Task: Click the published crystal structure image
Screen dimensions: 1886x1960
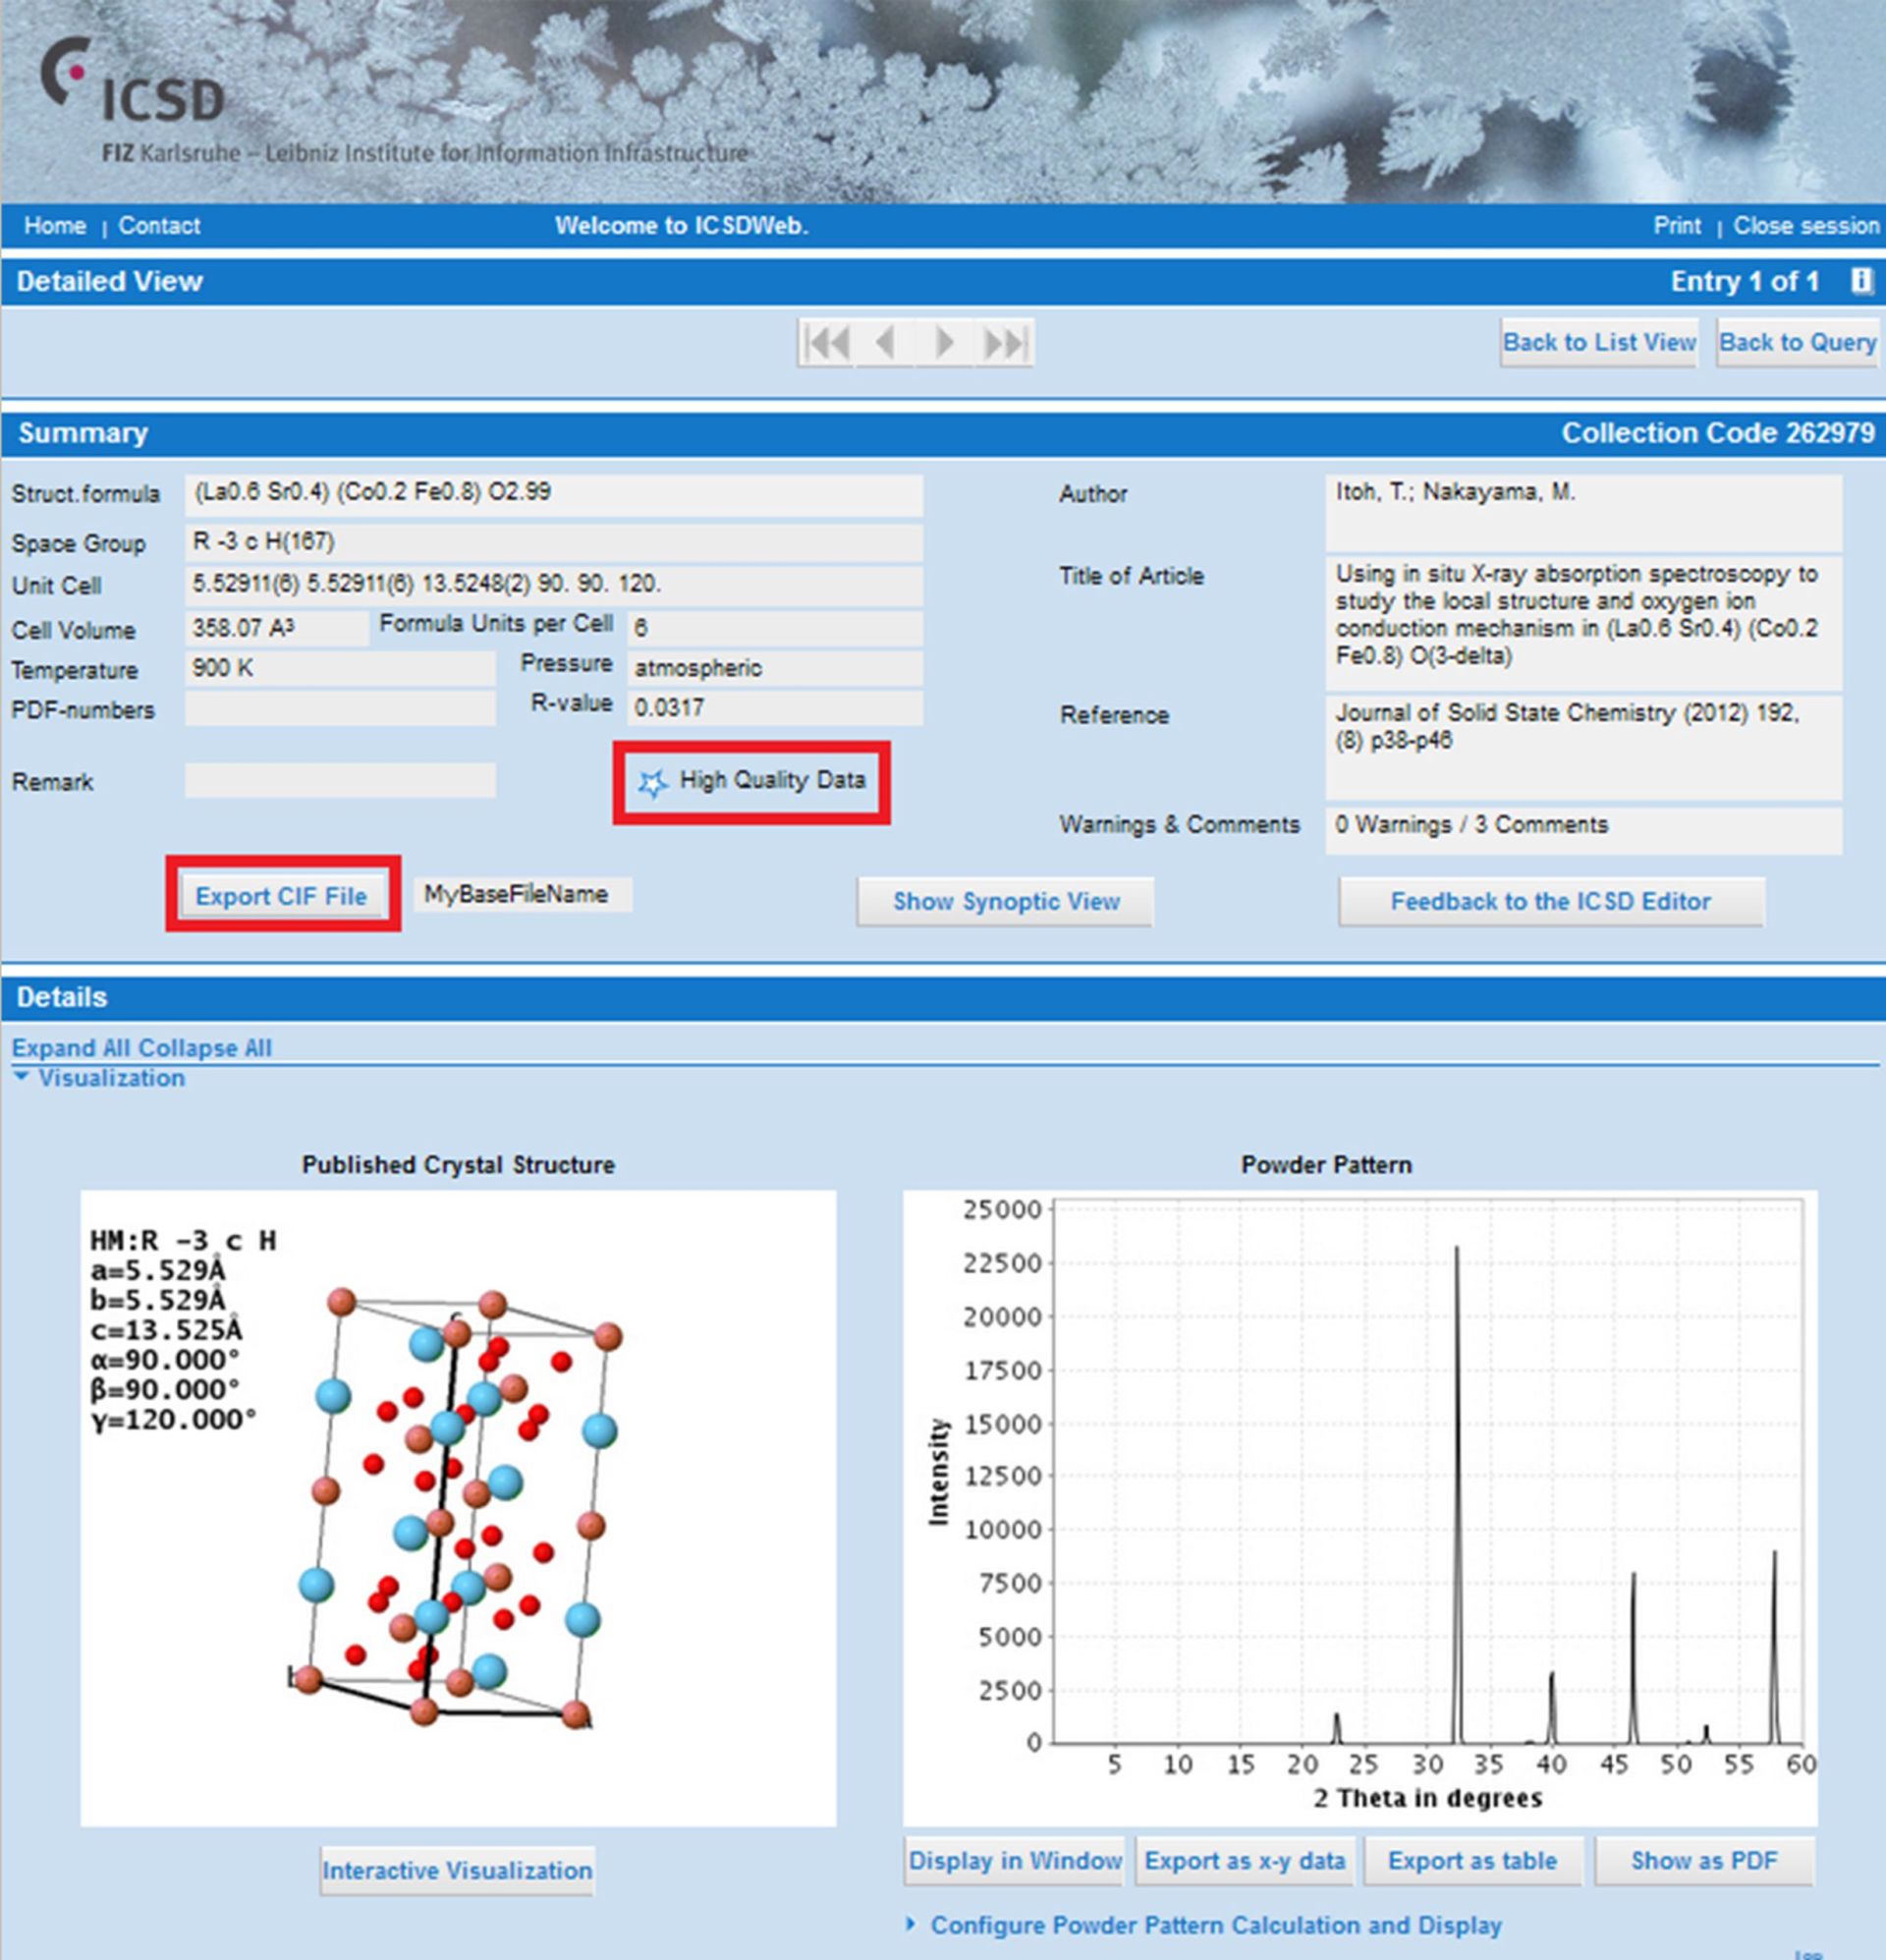Action: click(458, 1508)
